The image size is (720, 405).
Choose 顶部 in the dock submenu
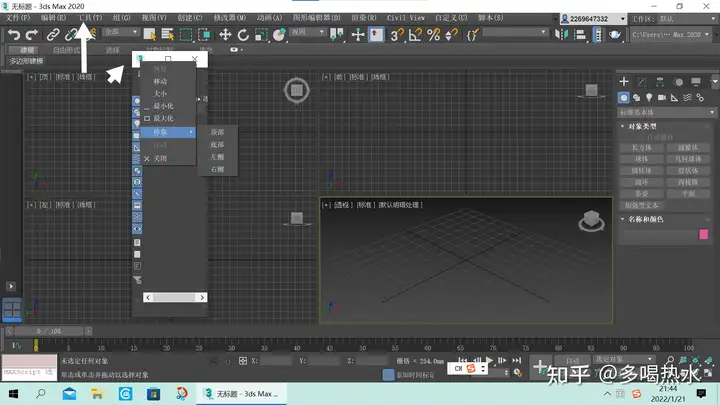tap(217, 132)
